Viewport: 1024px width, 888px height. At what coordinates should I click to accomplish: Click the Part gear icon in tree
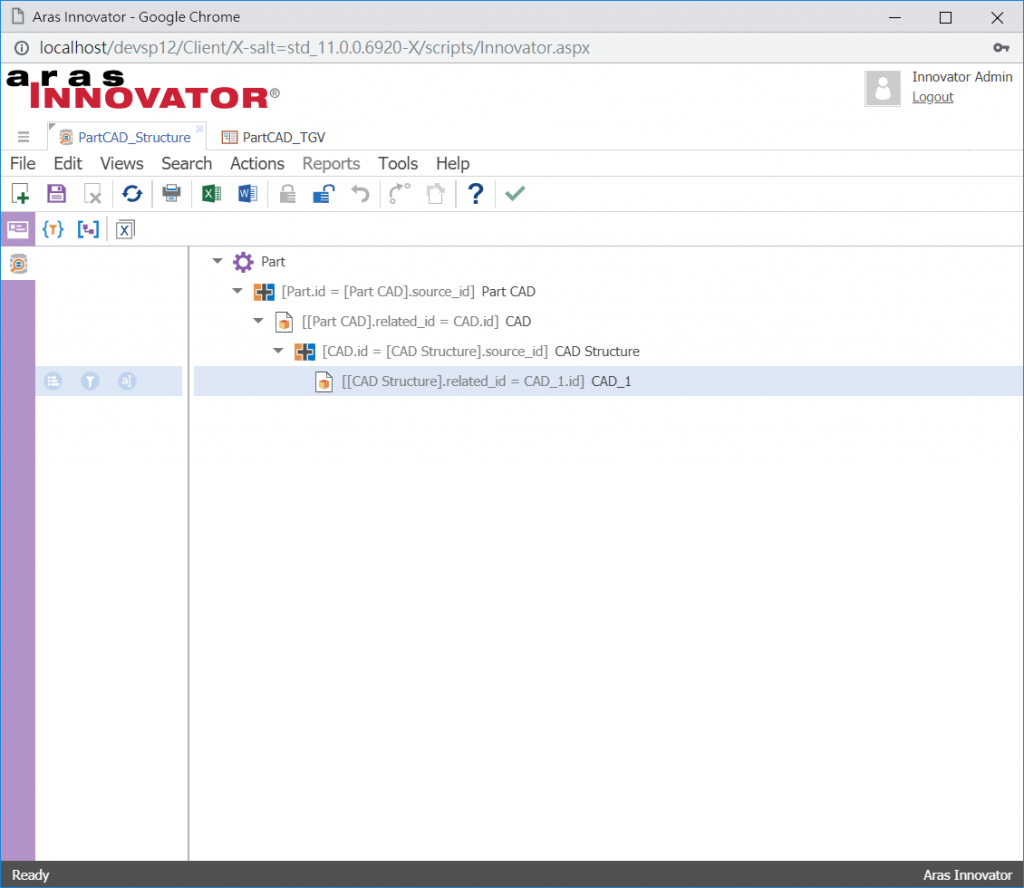243,262
